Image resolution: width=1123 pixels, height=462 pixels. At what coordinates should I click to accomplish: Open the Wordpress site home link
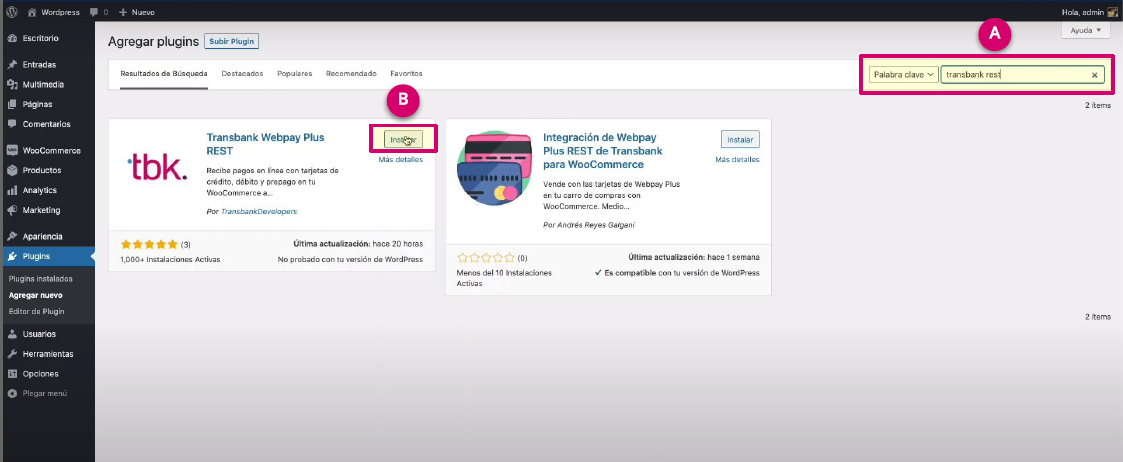tap(52, 12)
